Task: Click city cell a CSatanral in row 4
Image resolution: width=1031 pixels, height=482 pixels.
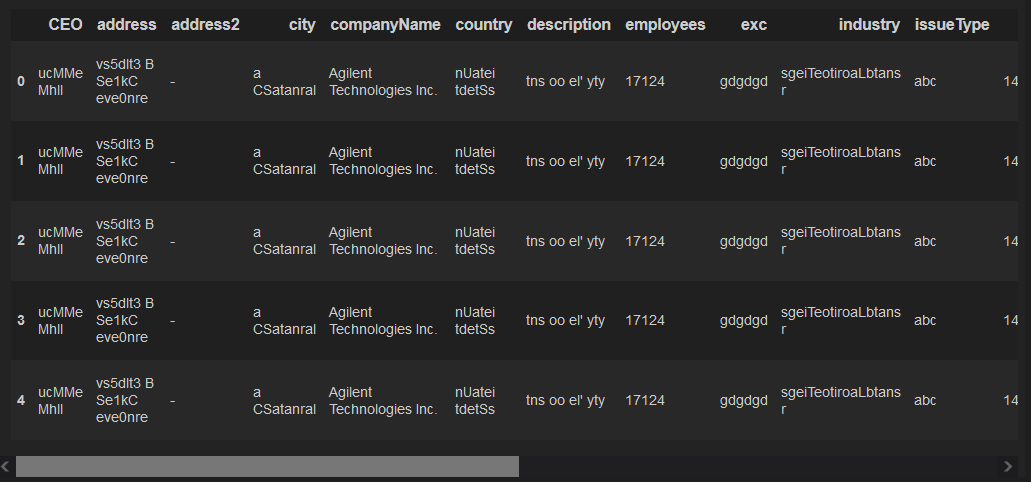Action: click(285, 400)
